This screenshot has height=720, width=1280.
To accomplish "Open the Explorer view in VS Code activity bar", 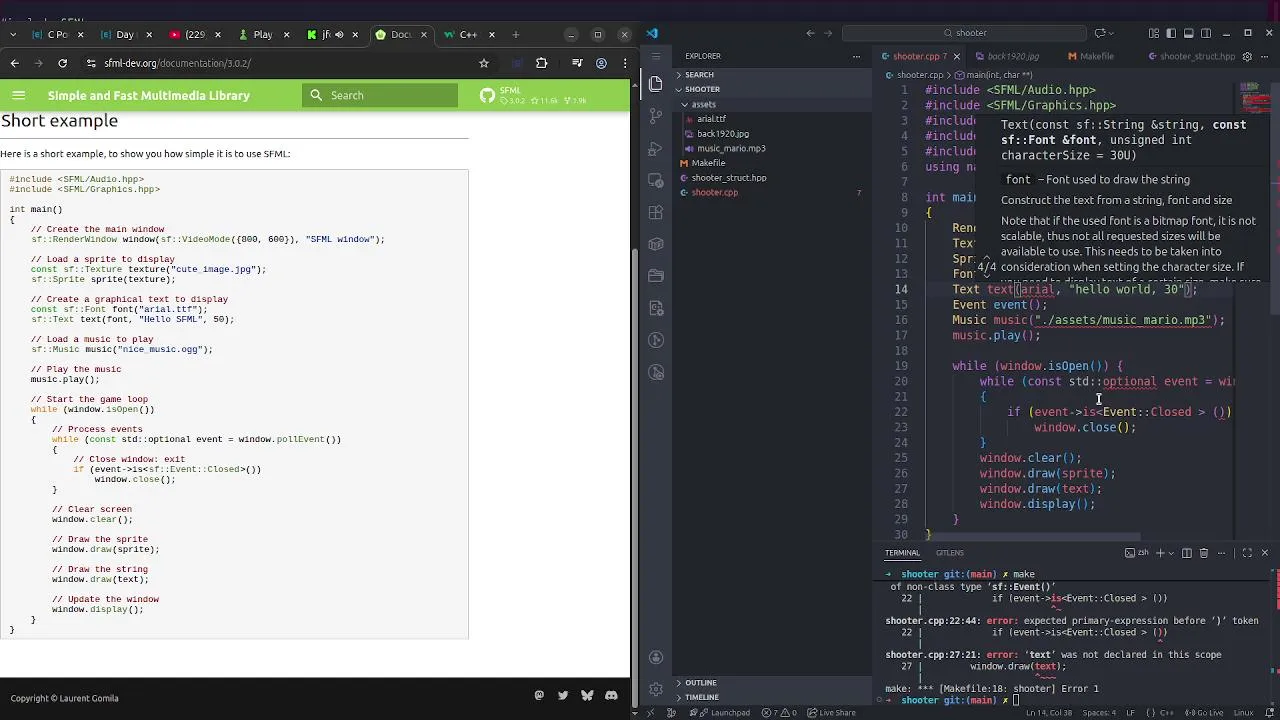I will [x=656, y=84].
